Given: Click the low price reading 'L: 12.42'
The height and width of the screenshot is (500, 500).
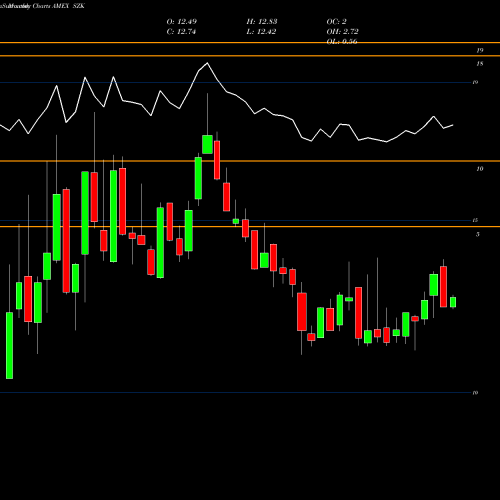Looking at the screenshot, I should [x=261, y=32].
